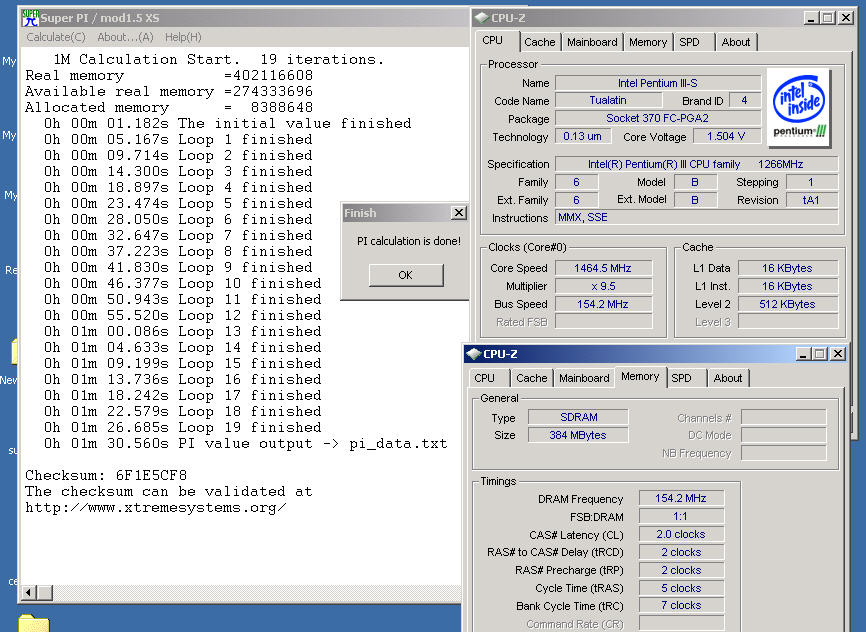This screenshot has height=632, width=866.
Task: Click the 'PI calculation is done!' message
Action: [x=409, y=241]
